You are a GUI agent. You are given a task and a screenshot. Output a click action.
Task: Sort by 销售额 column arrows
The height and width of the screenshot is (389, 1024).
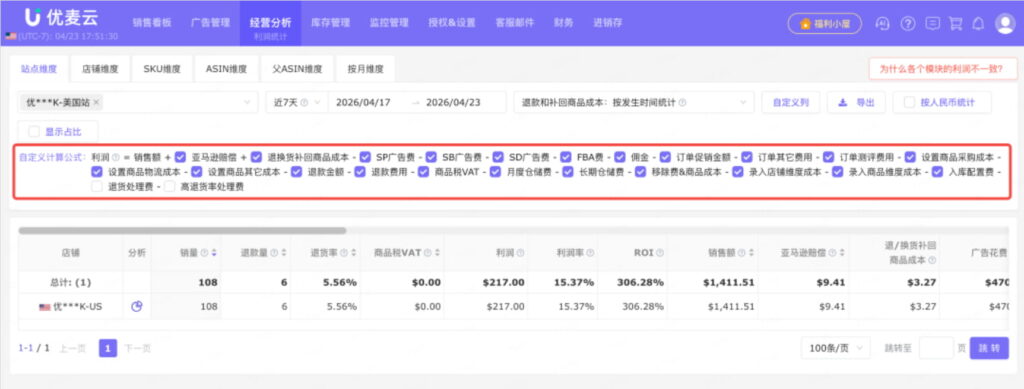point(752,253)
